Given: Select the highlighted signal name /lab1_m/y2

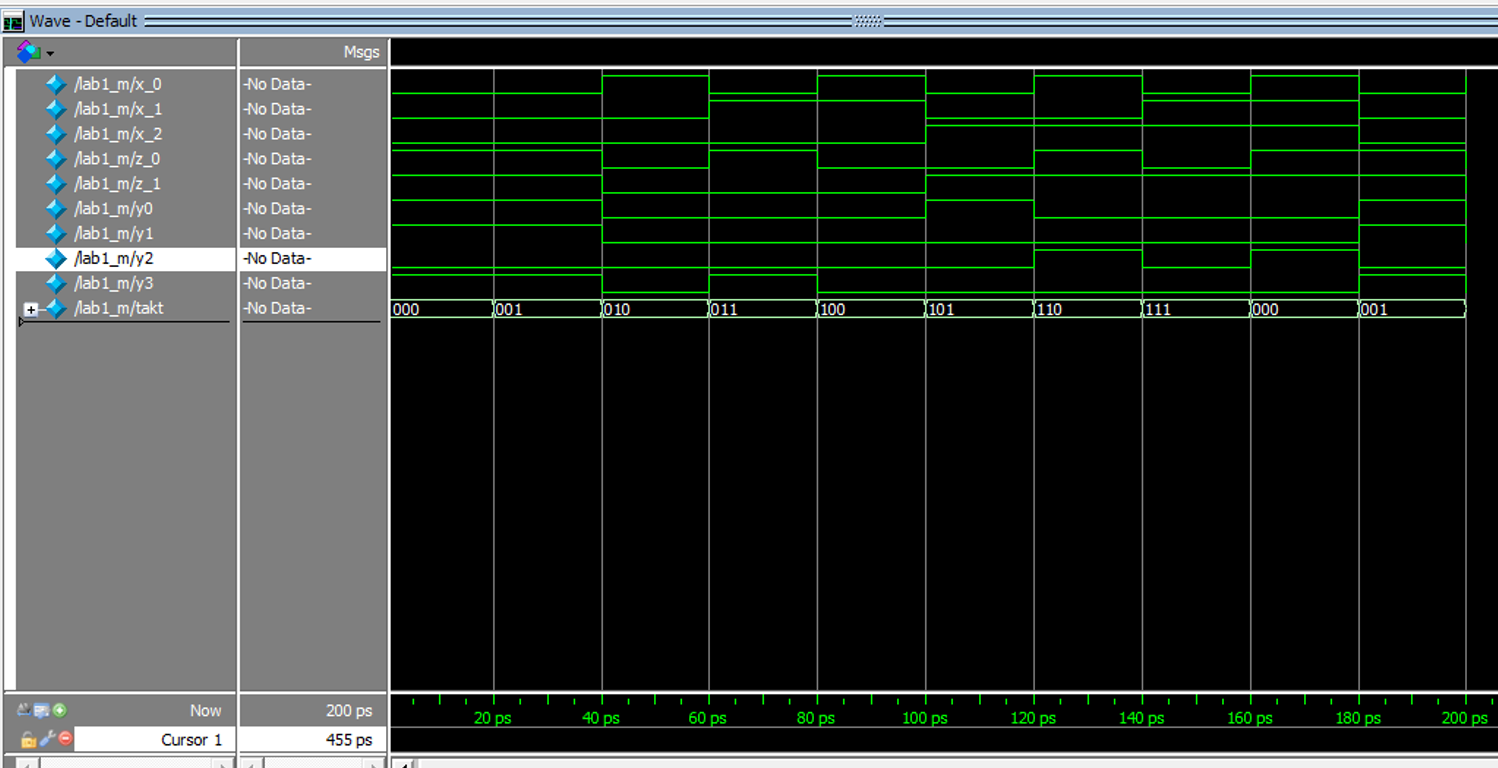Looking at the screenshot, I should pos(113,258).
